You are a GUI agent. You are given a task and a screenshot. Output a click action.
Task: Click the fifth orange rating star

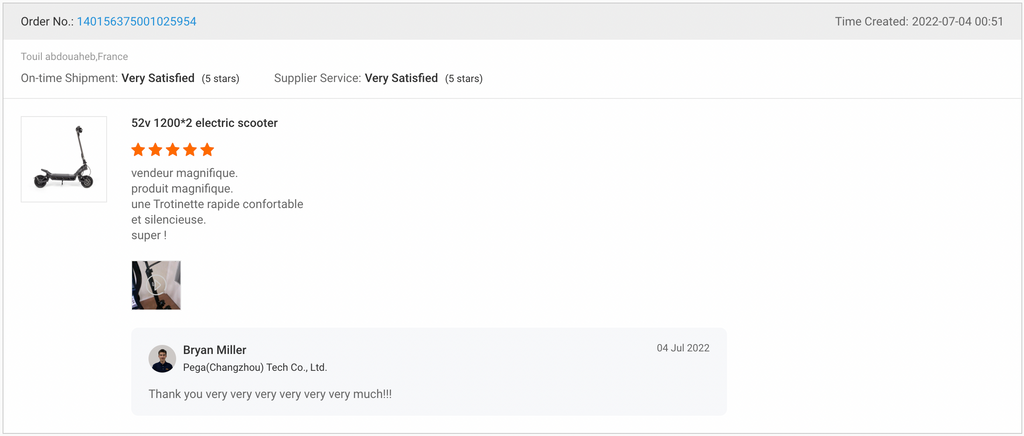(207, 150)
